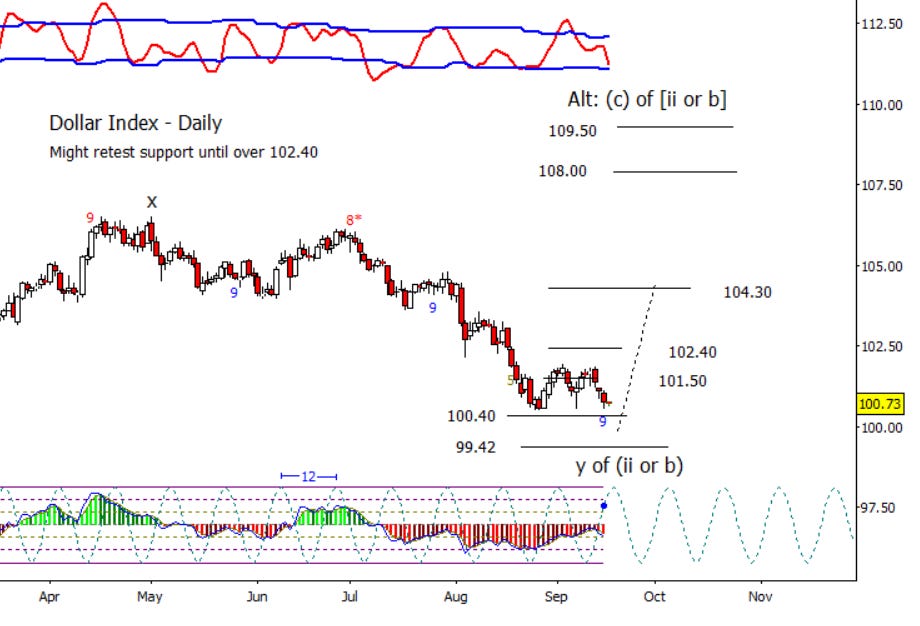Click the 107.50 price axis label
This screenshot has height=626, width=920.
point(881,185)
